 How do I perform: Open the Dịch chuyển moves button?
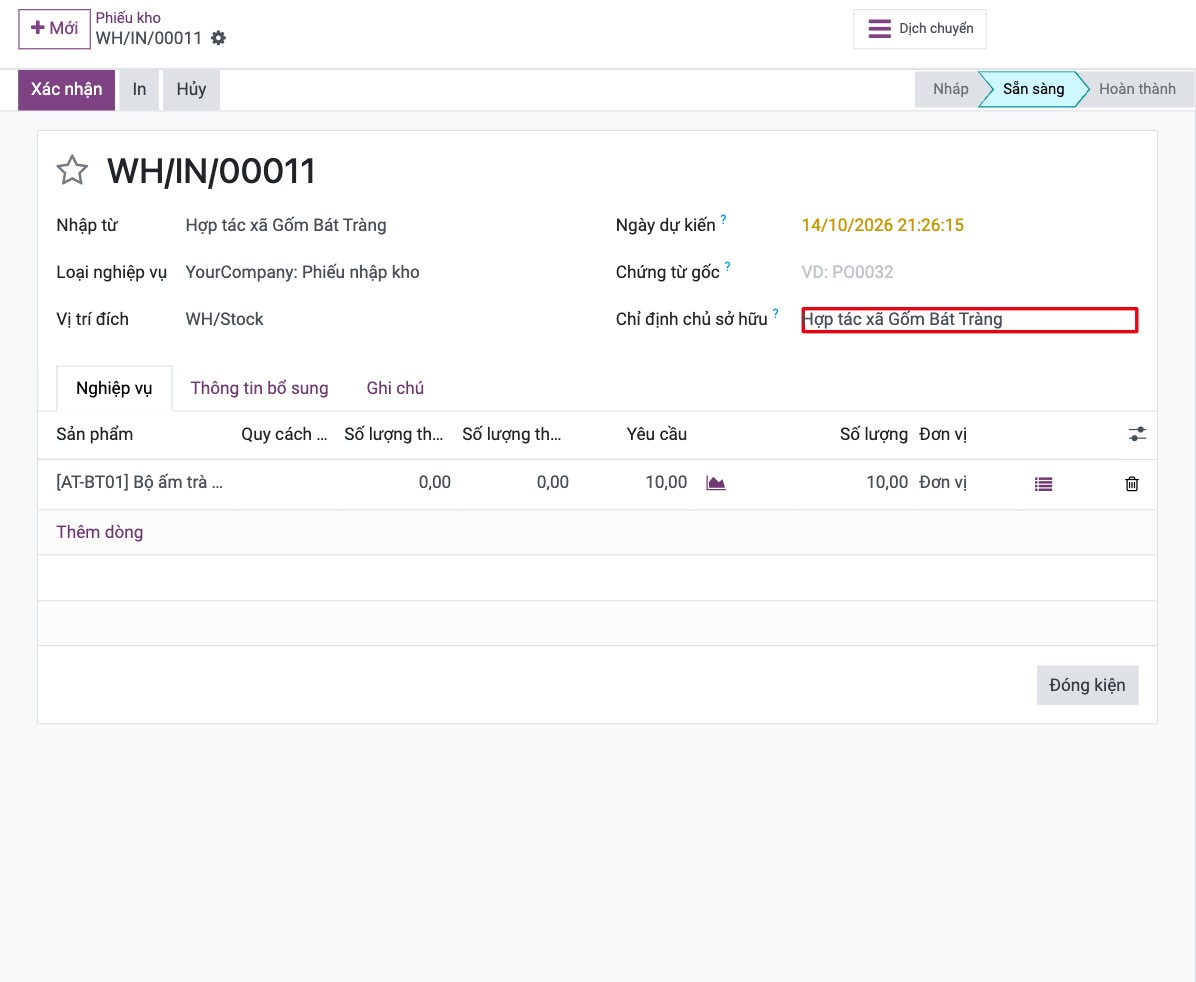(920, 29)
